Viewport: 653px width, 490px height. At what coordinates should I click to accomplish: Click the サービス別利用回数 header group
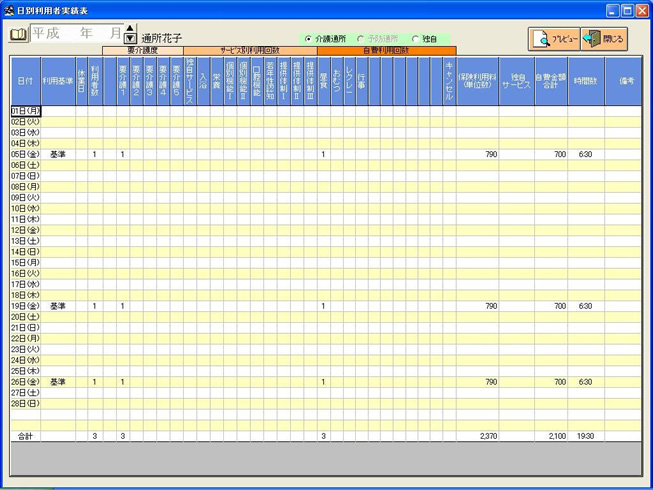250,50
